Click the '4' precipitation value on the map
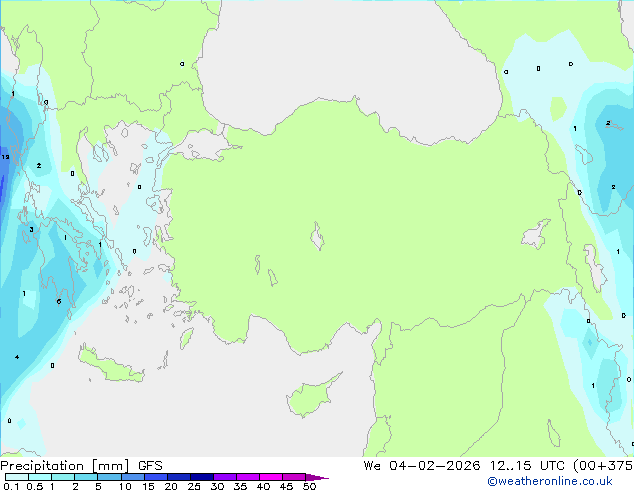Image resolution: width=634 pixels, height=490 pixels. 17,357
